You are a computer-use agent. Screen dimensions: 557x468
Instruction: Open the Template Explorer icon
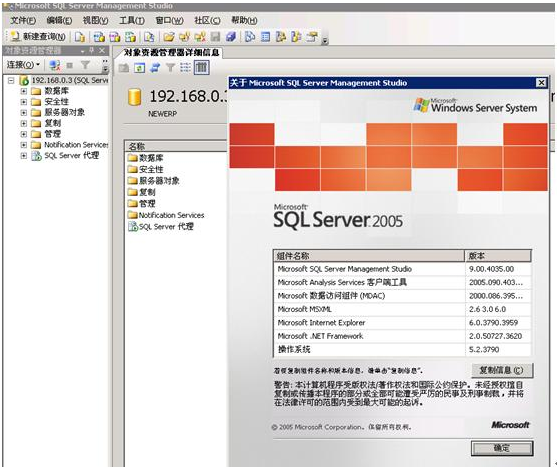point(296,36)
